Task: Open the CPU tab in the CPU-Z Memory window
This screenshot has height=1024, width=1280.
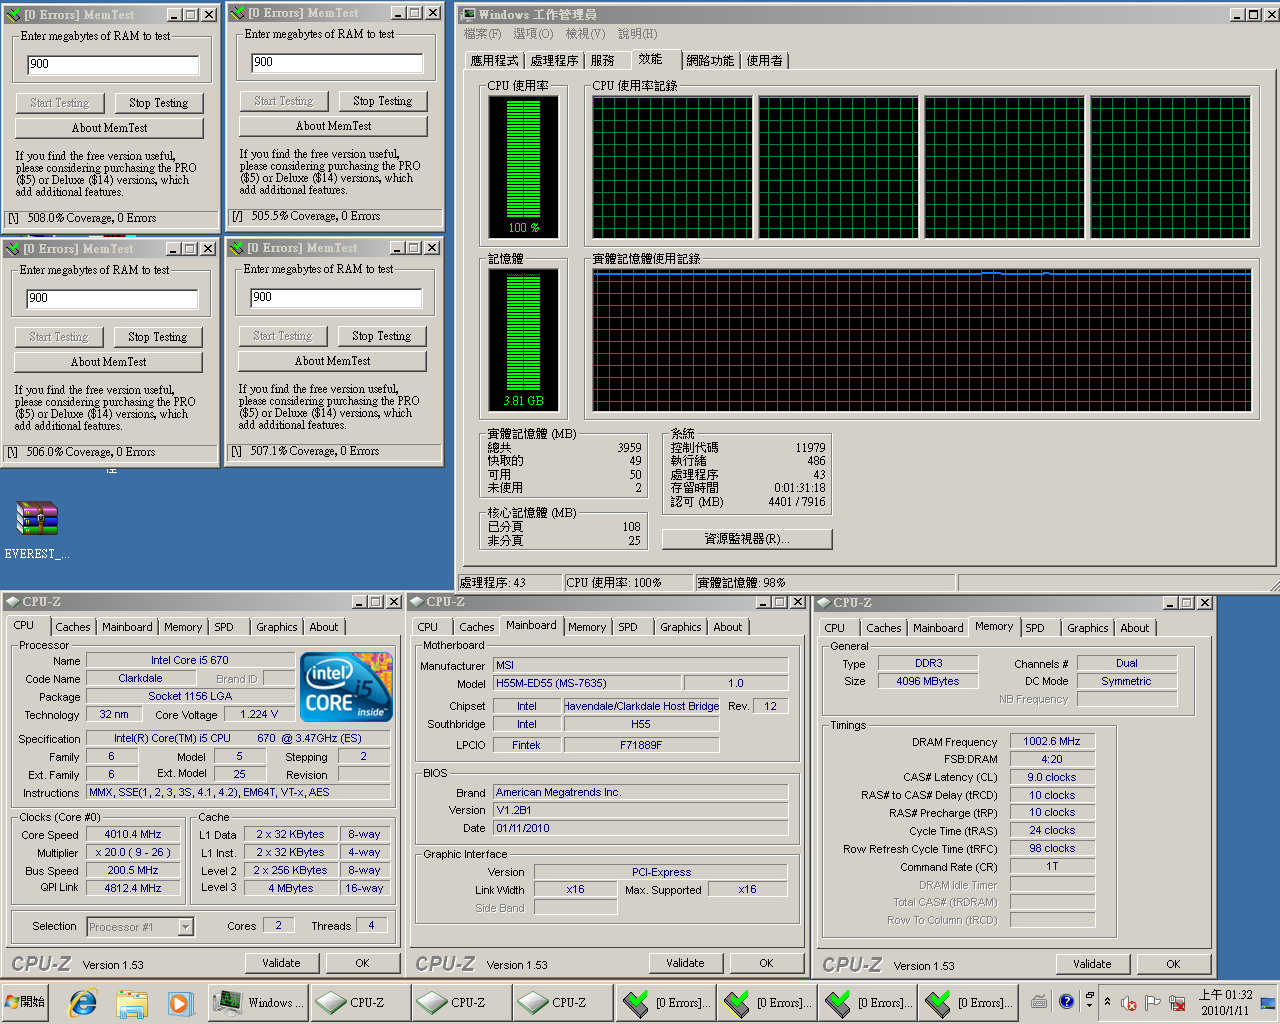Action: tap(835, 628)
